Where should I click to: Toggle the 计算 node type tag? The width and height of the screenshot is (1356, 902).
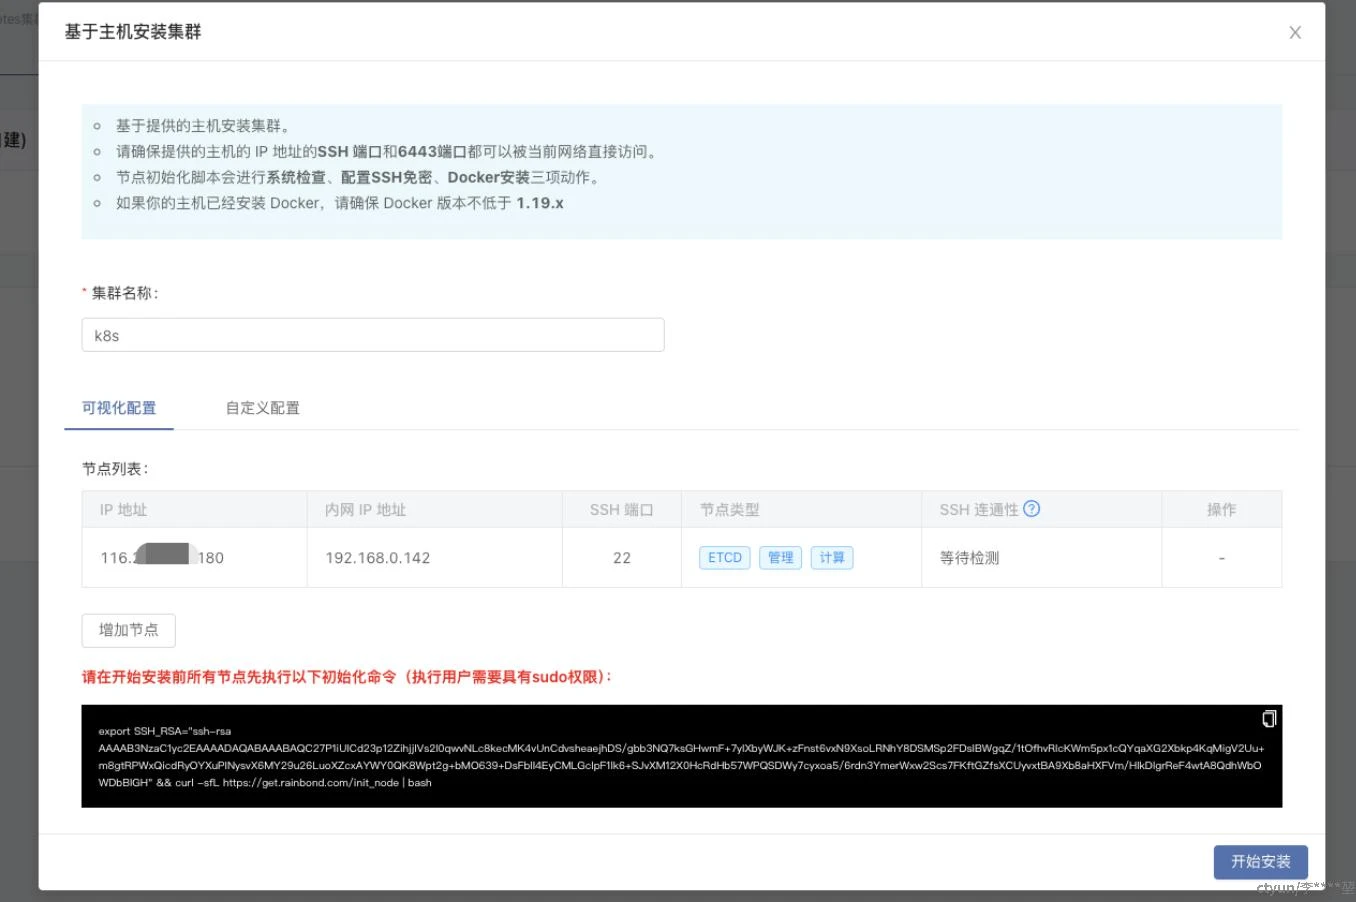click(x=832, y=558)
